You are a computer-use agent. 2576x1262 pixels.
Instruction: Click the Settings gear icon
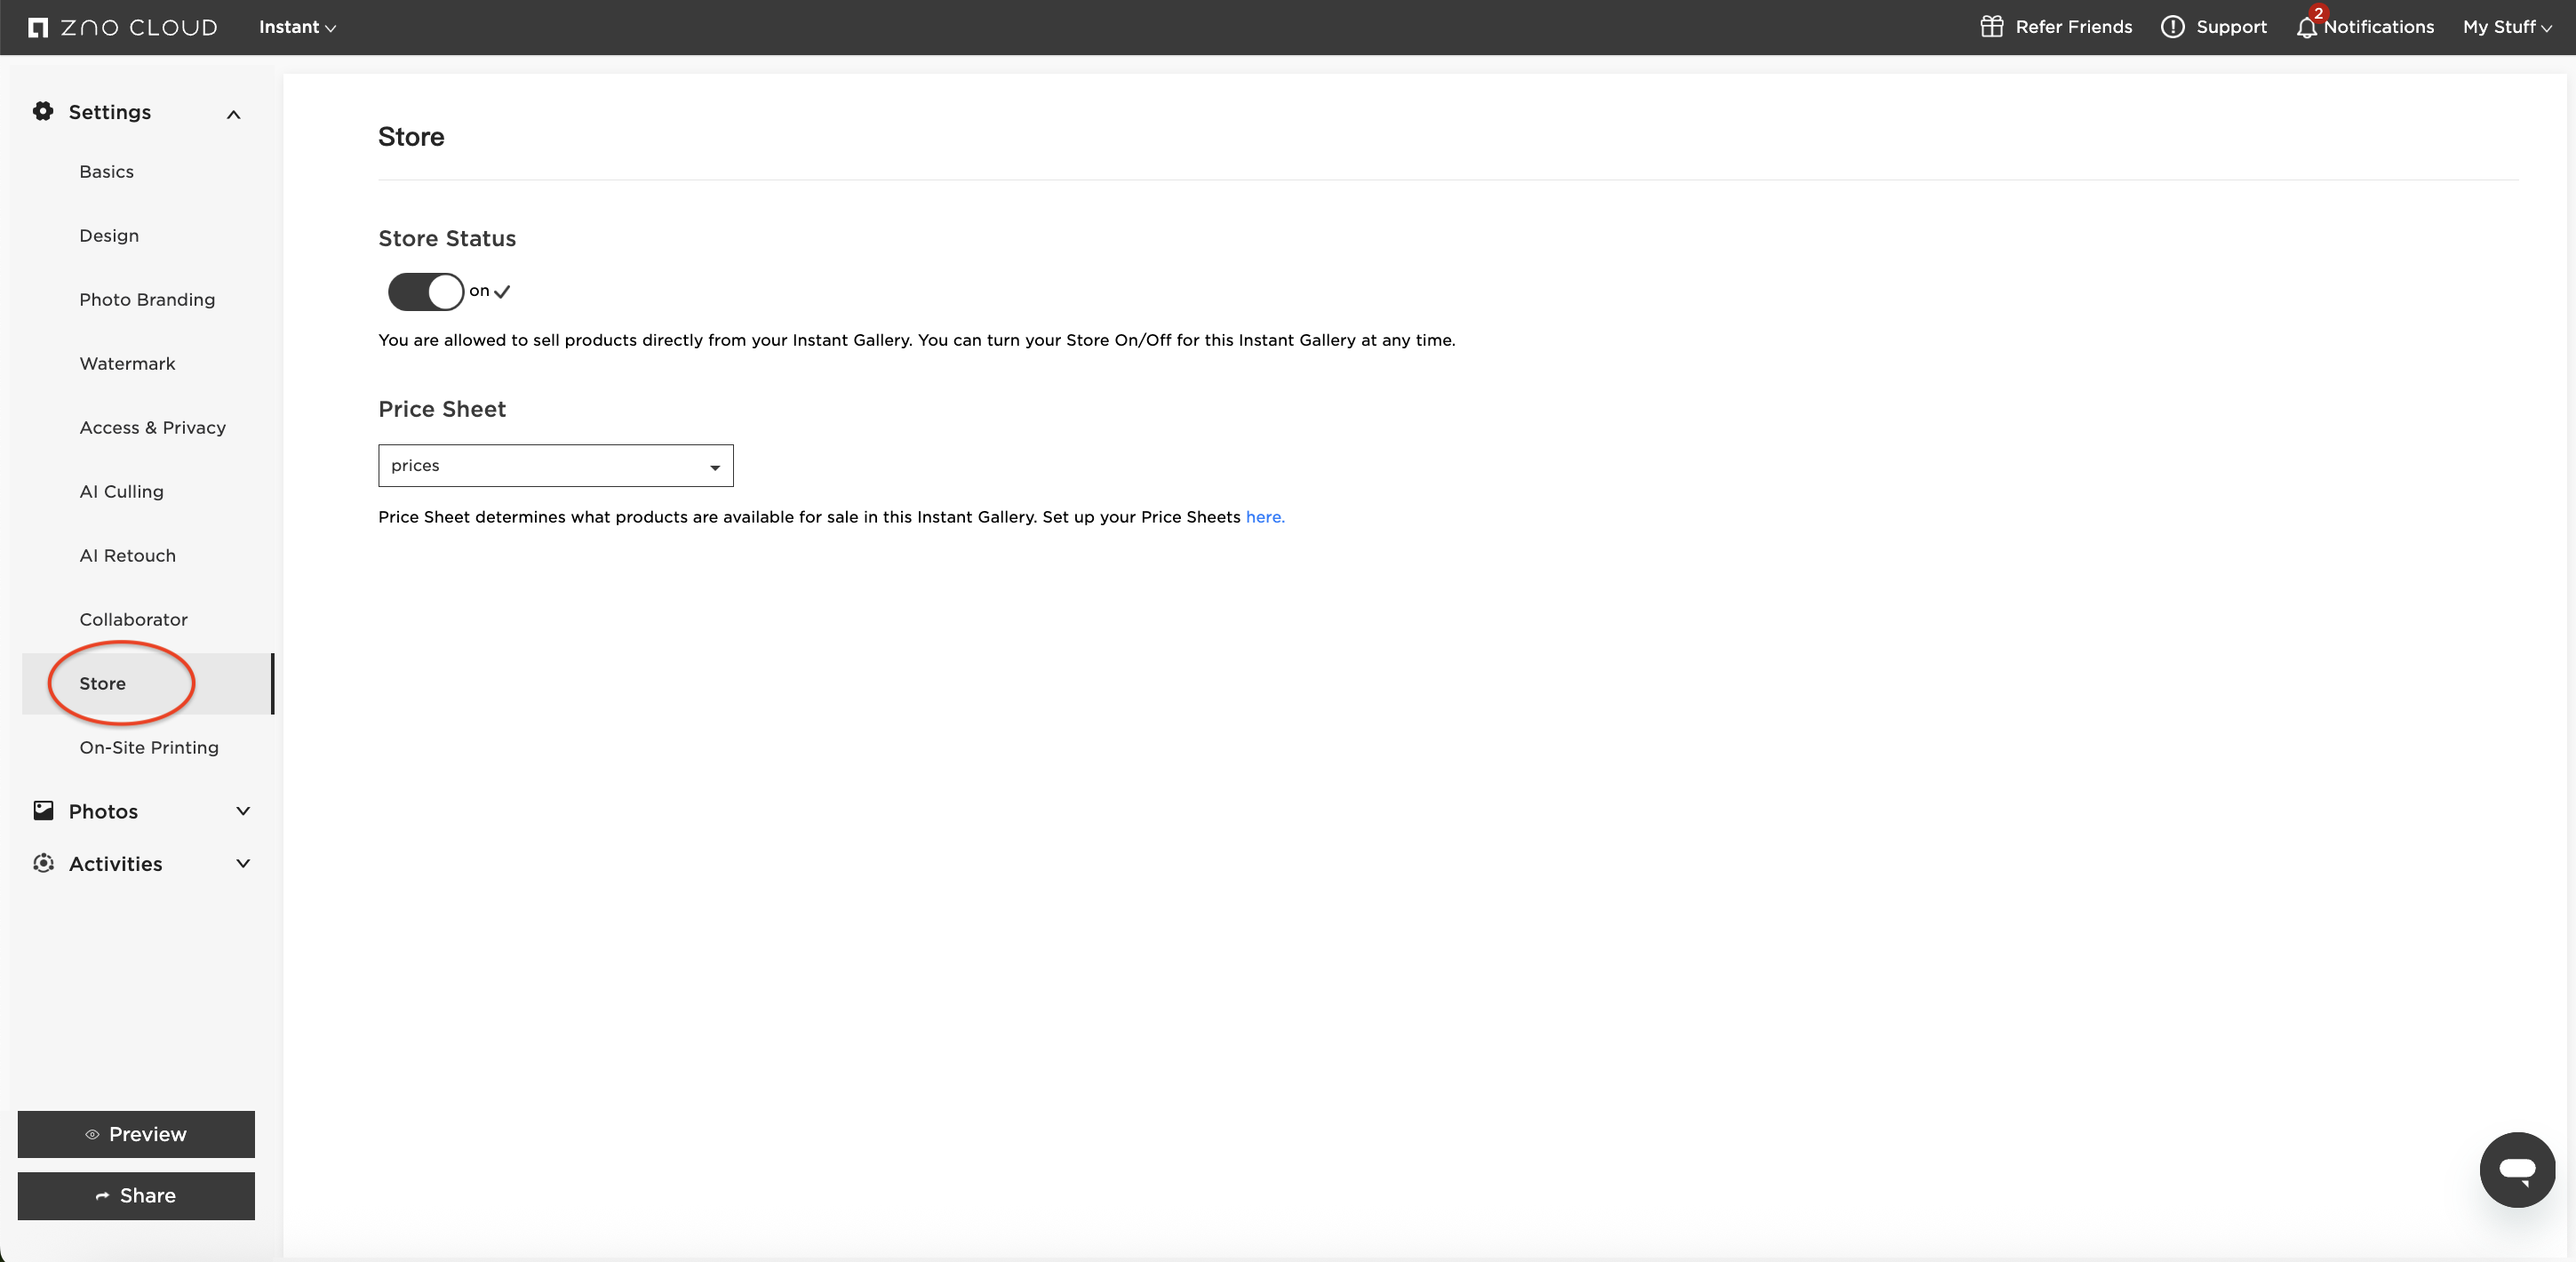click(x=43, y=111)
